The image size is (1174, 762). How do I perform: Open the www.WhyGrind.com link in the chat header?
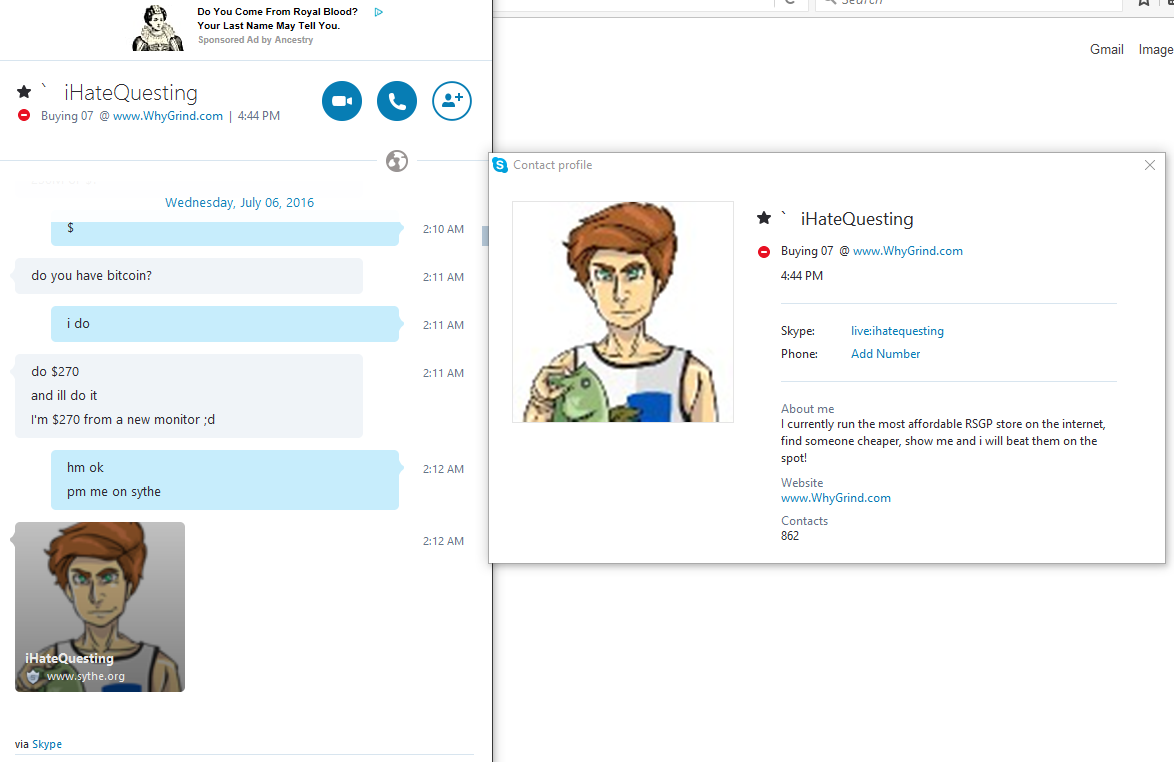[168, 116]
